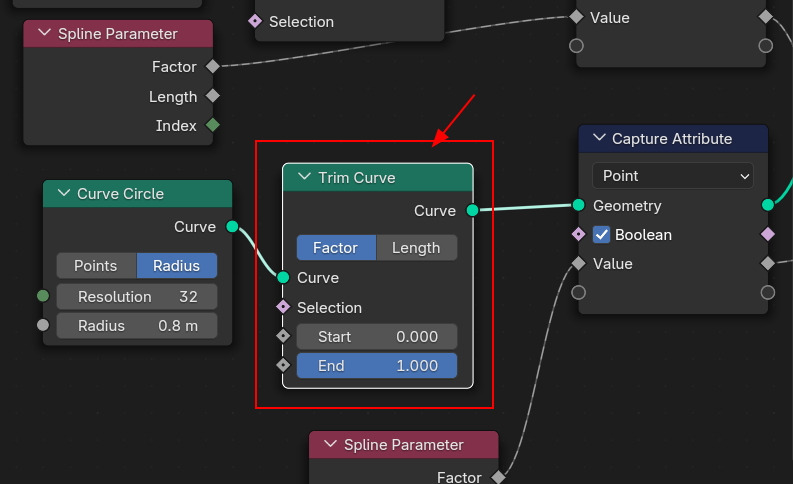Click the top-right node's empty output socket
793x484 pixels.
[x=766, y=46]
